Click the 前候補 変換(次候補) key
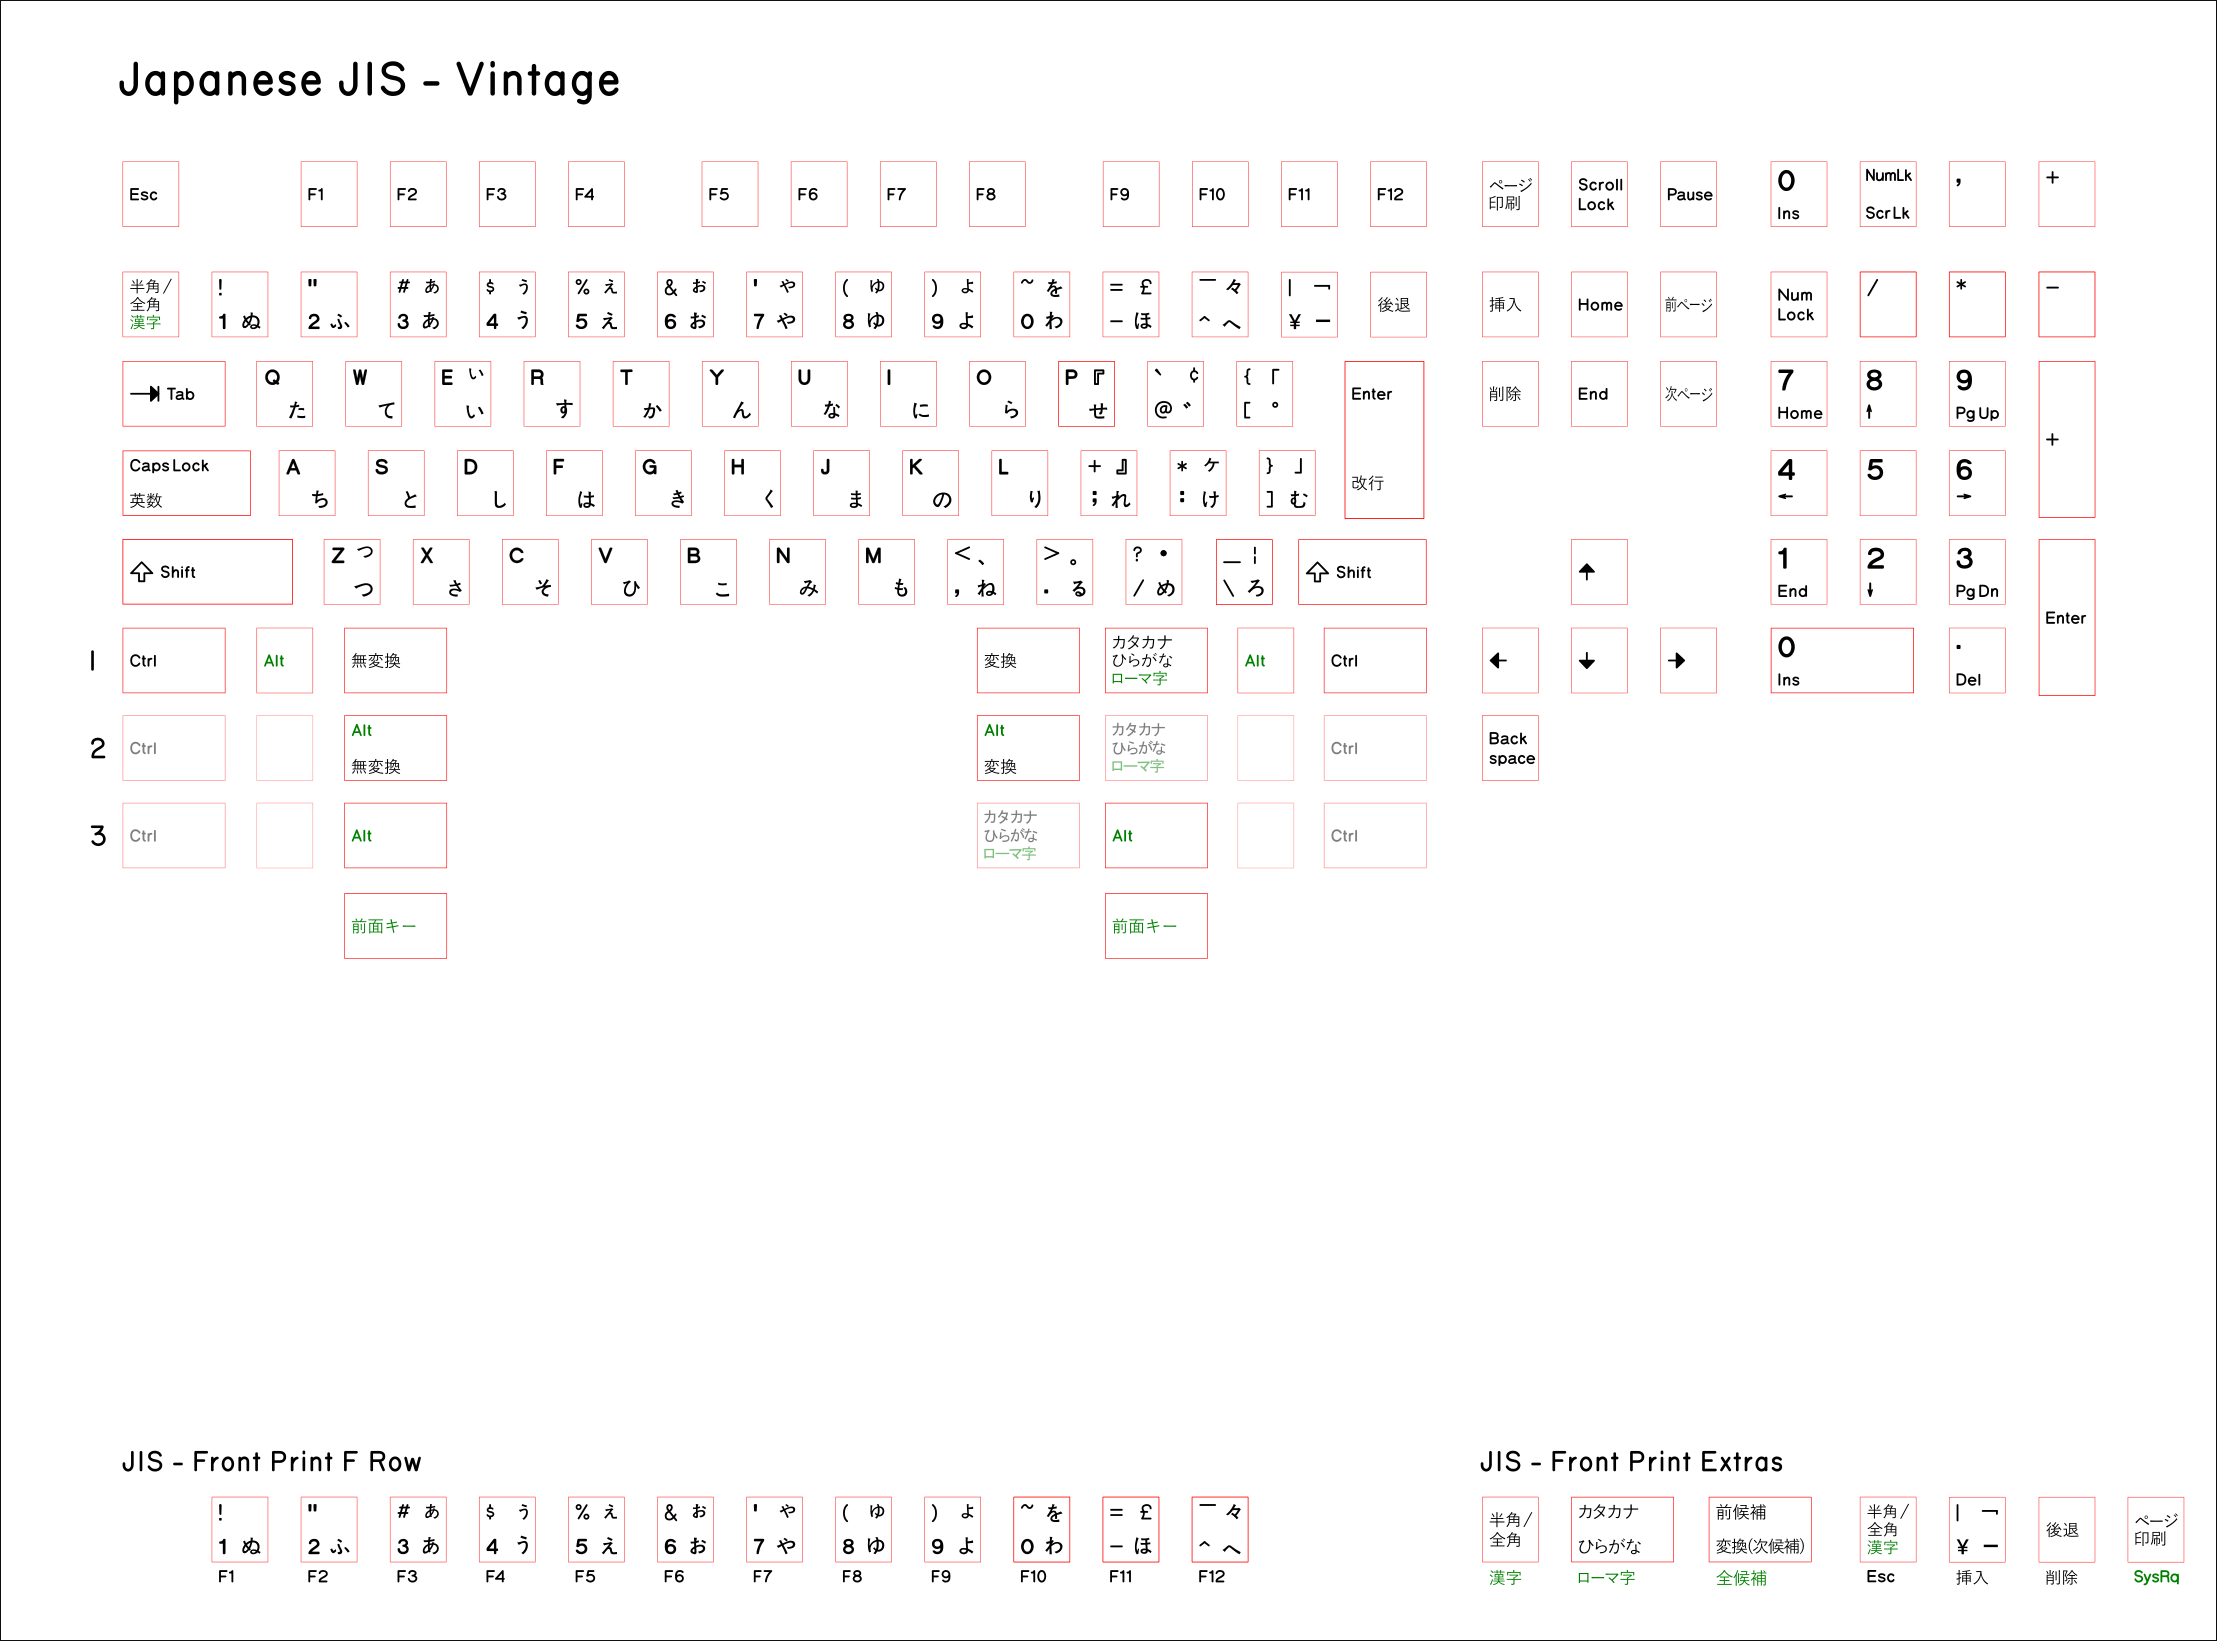This screenshot has width=2217, height=1641. pos(1759,1529)
